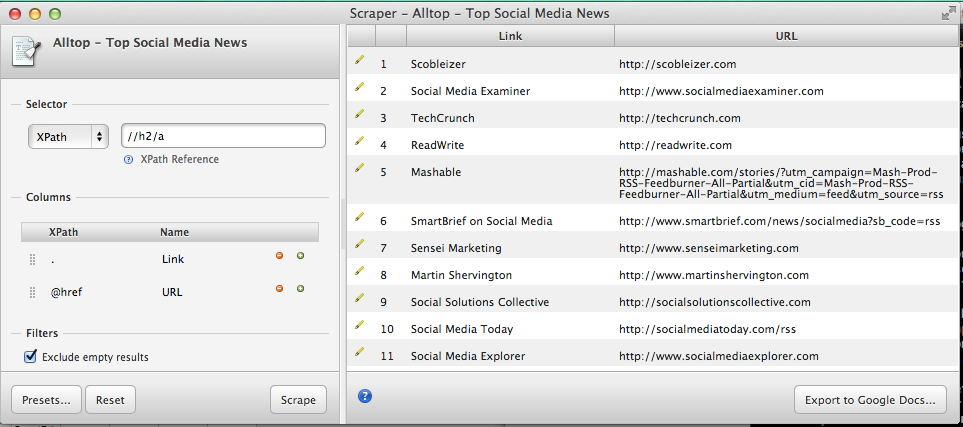Click the URL column header

[786, 36]
